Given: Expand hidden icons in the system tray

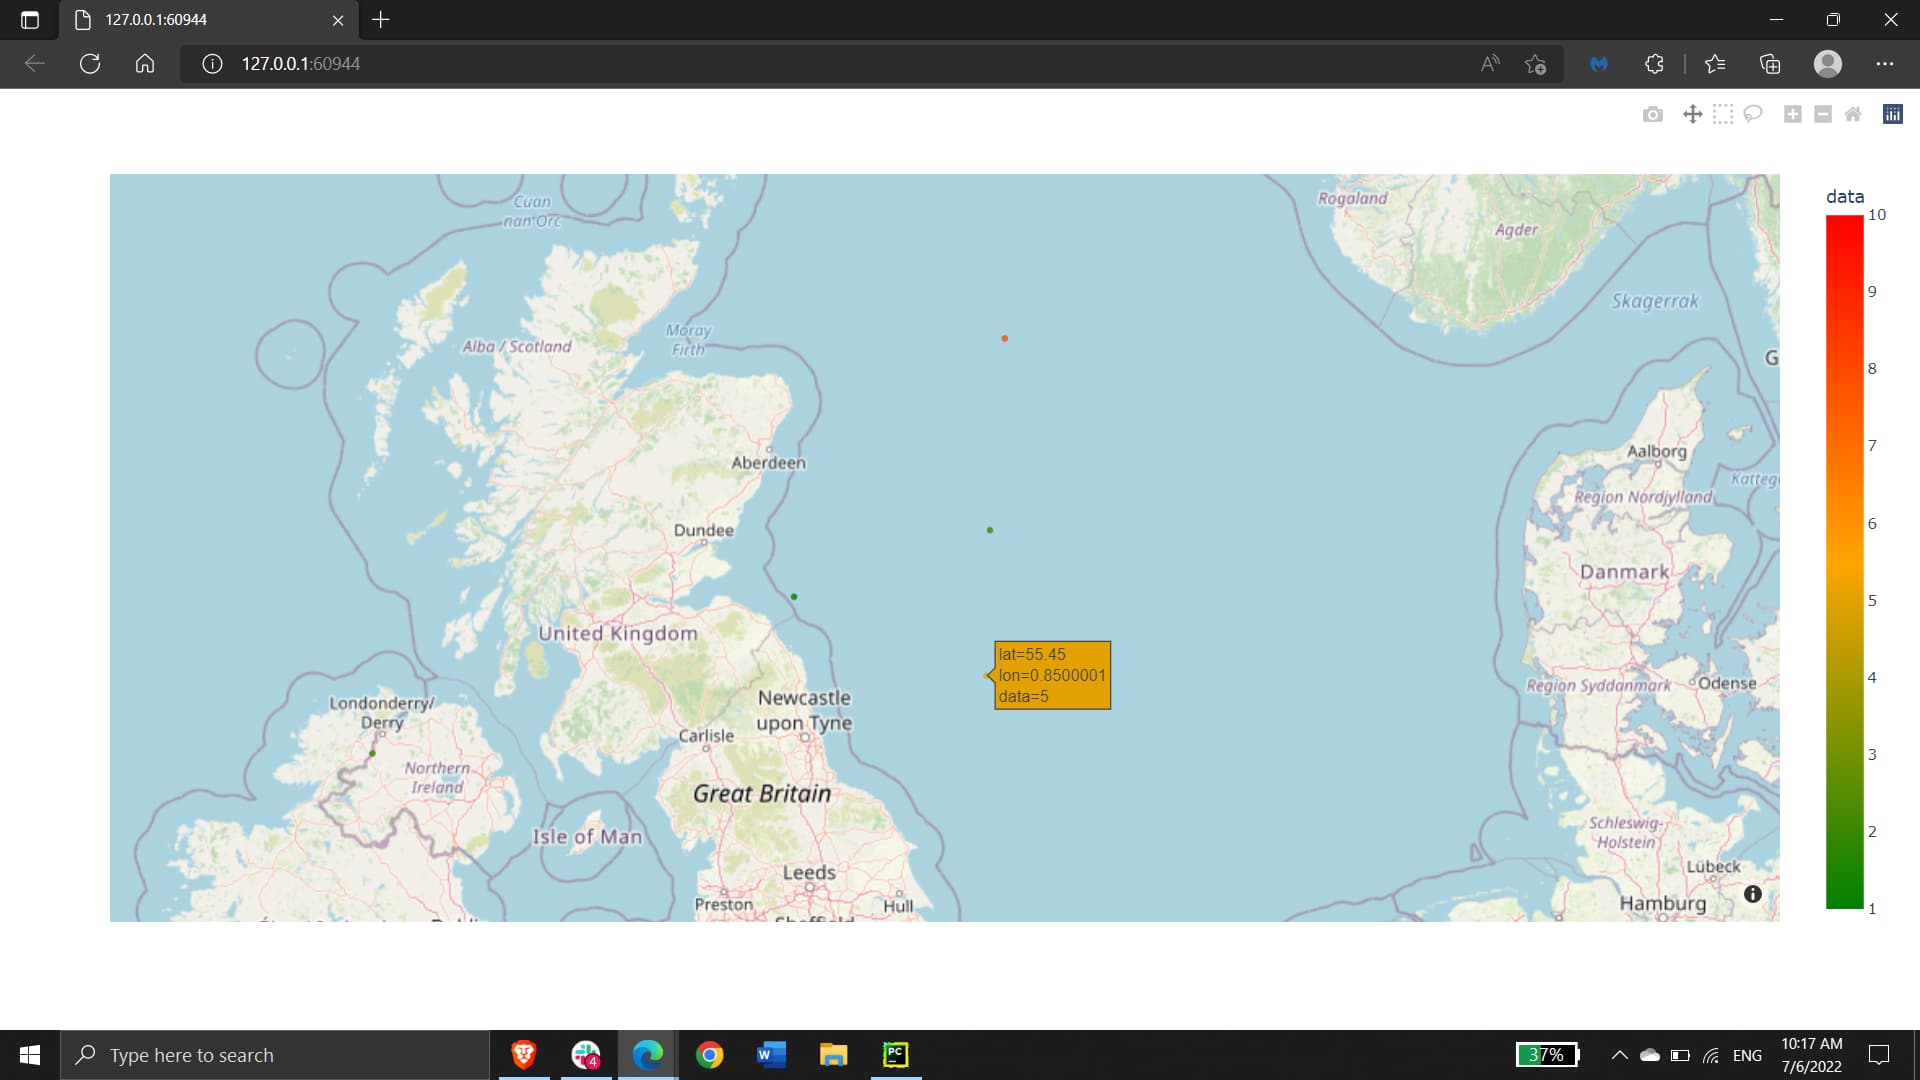Looking at the screenshot, I should 1619,1054.
